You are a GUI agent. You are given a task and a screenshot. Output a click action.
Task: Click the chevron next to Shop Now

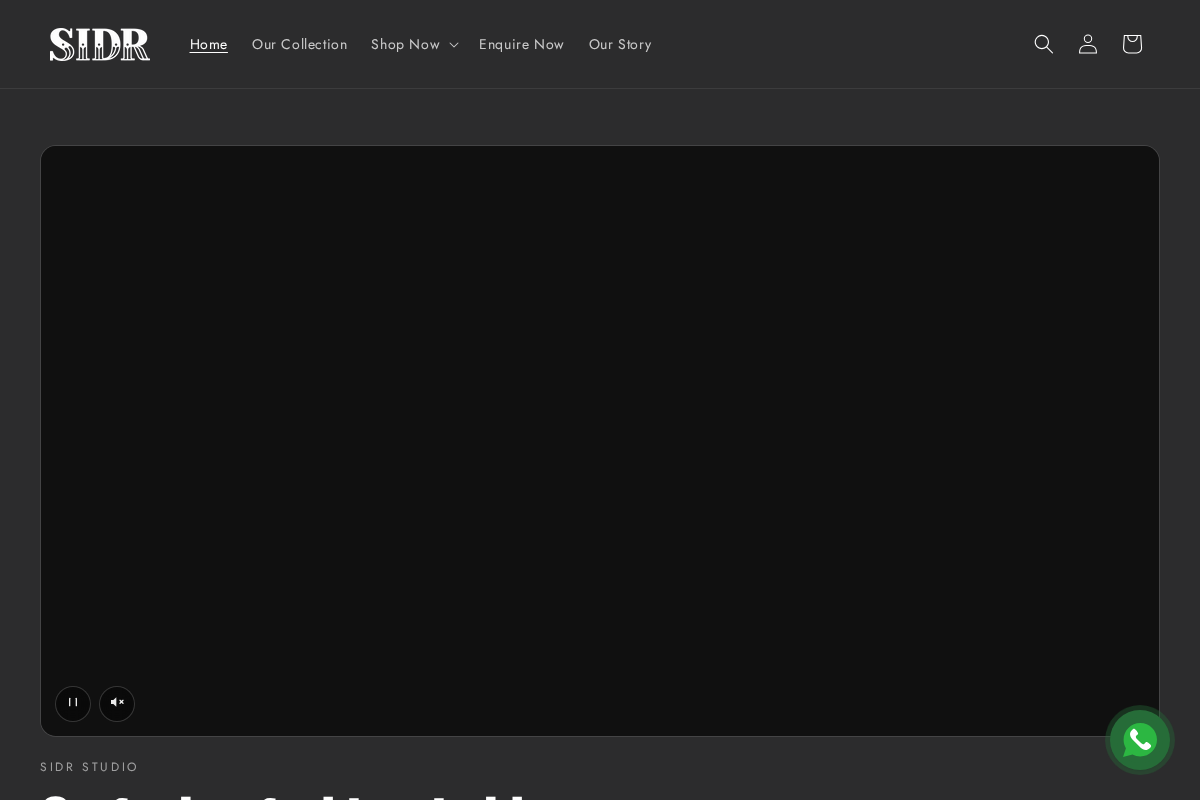coord(454,44)
